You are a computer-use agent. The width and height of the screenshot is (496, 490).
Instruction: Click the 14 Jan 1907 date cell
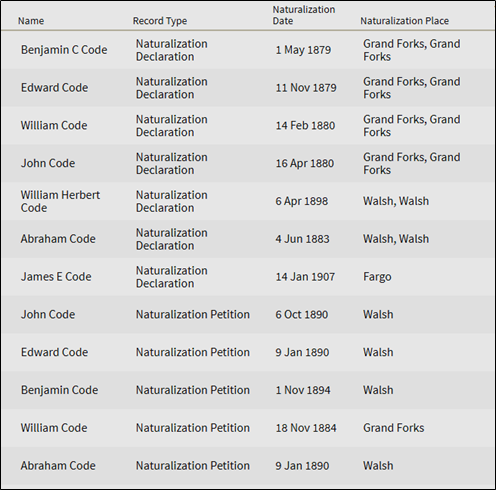[x=305, y=277]
